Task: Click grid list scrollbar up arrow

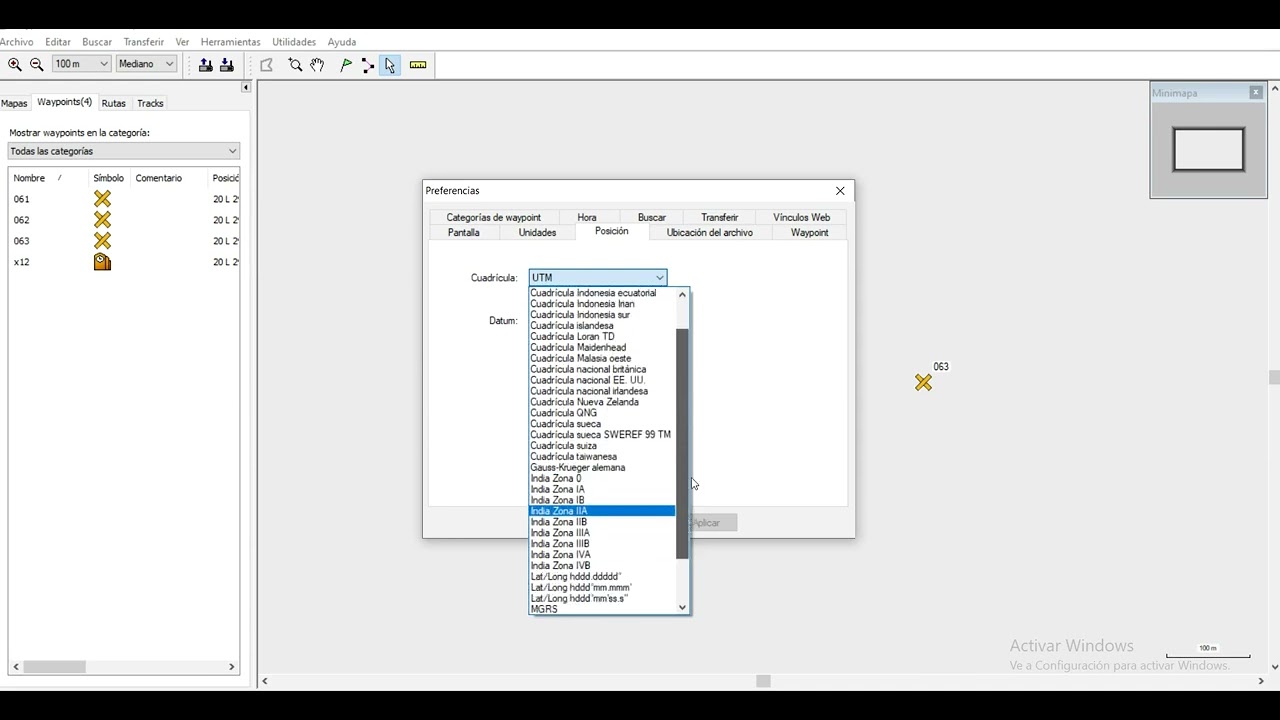Action: coord(683,295)
